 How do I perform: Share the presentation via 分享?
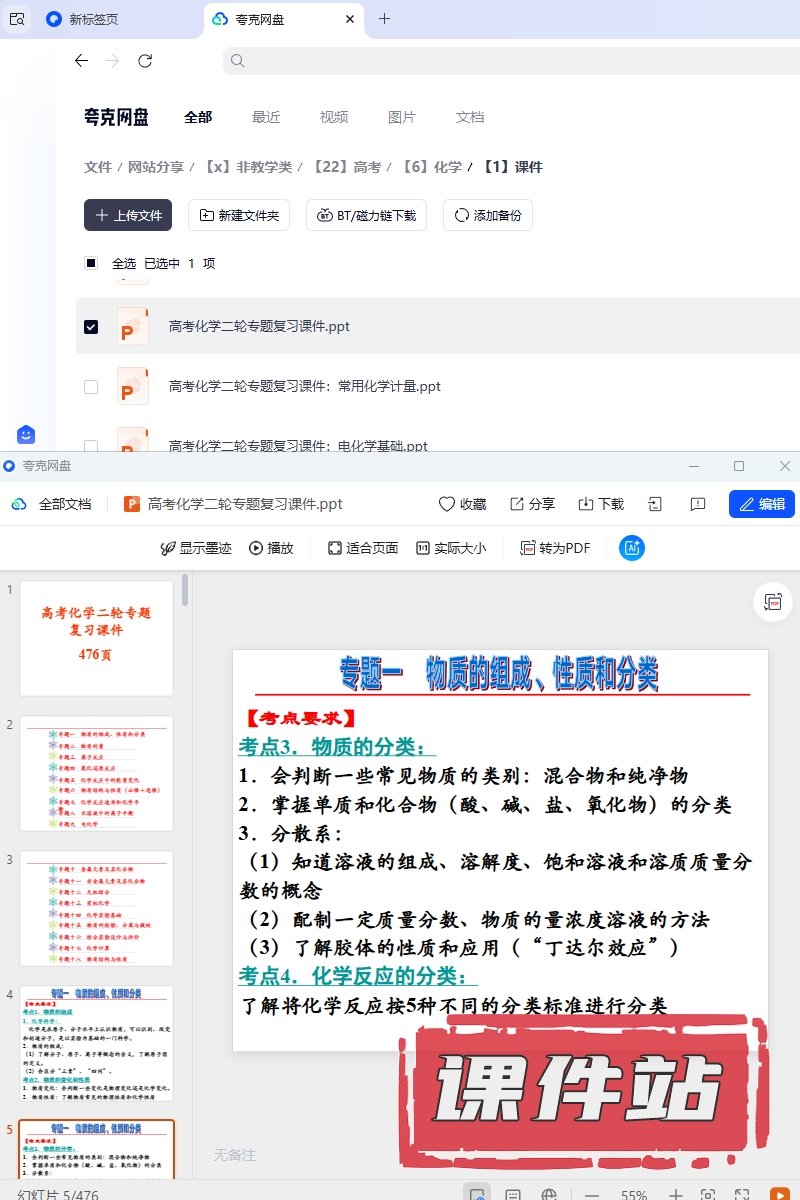(532, 504)
